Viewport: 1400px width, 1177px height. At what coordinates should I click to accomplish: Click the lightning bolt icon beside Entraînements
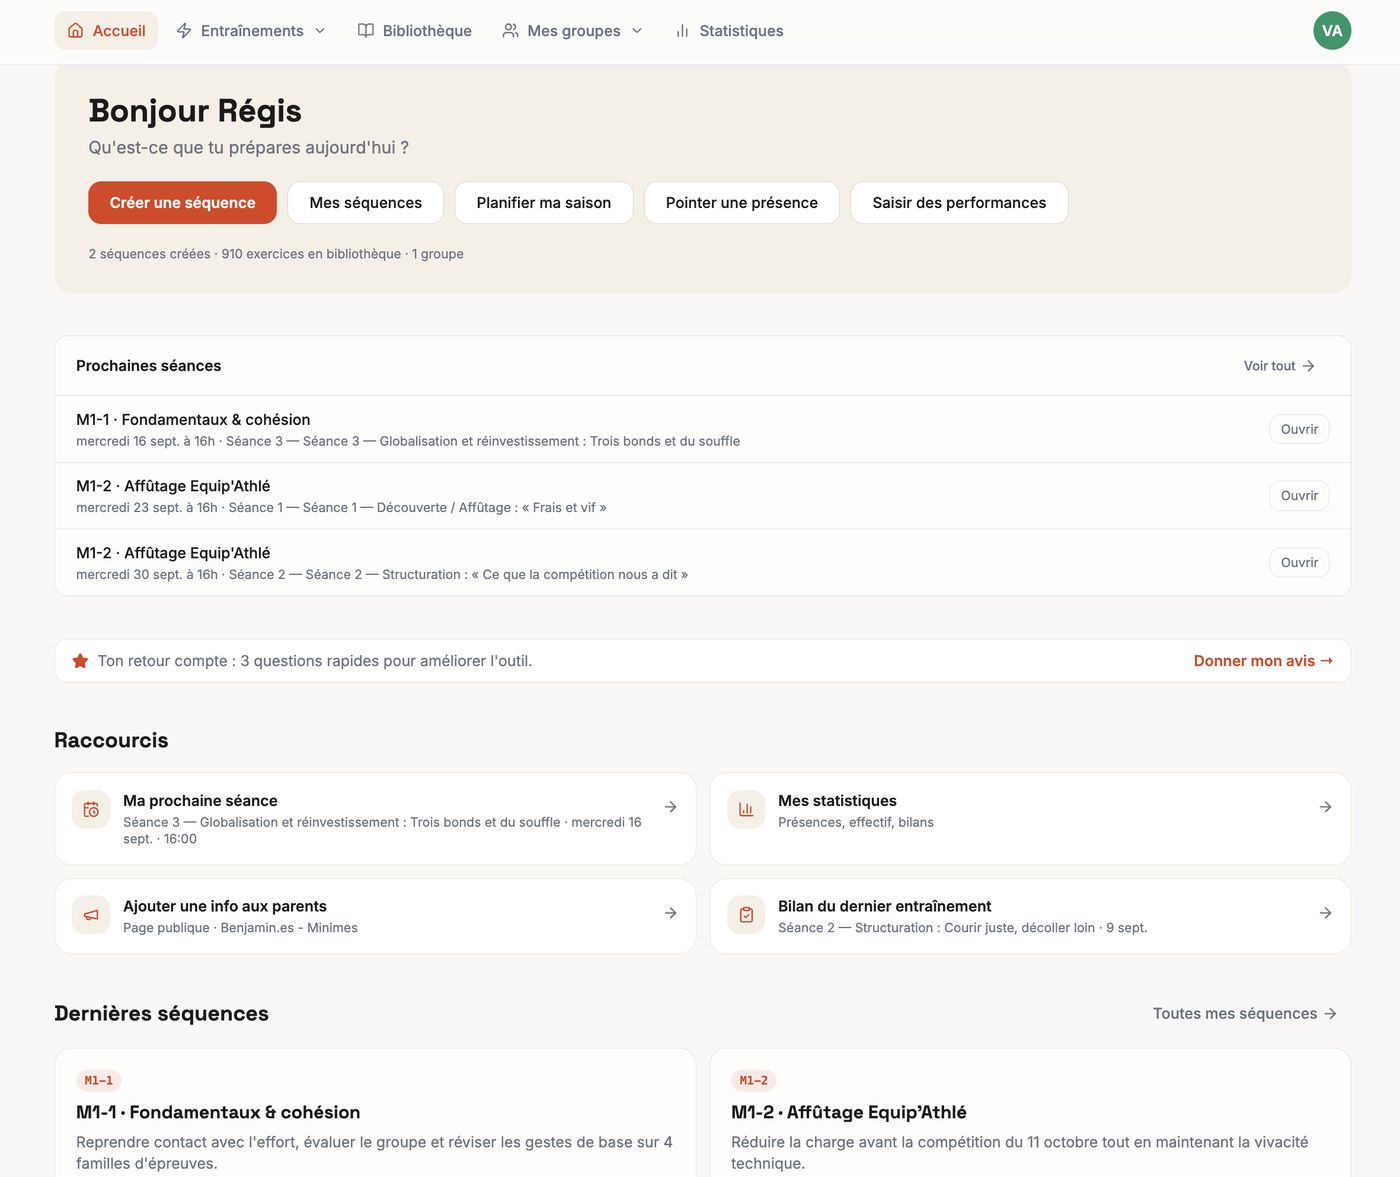(x=184, y=31)
